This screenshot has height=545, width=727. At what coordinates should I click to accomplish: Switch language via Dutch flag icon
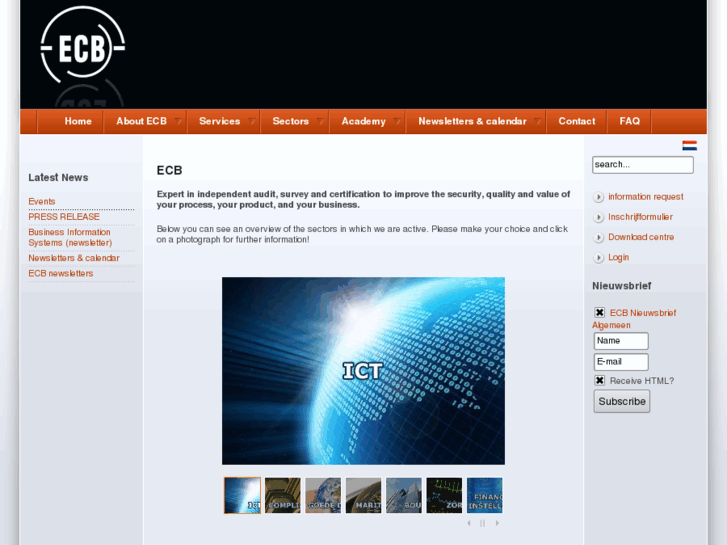[x=689, y=146]
